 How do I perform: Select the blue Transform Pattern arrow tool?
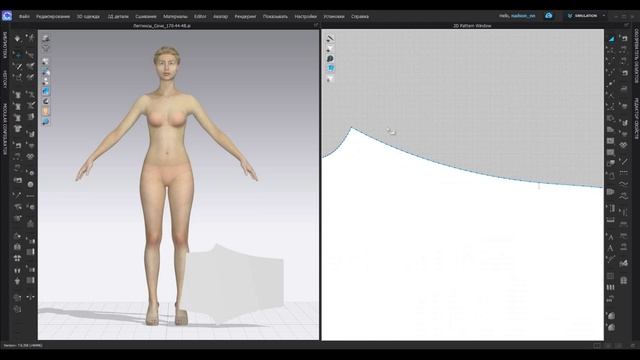tap(611, 39)
